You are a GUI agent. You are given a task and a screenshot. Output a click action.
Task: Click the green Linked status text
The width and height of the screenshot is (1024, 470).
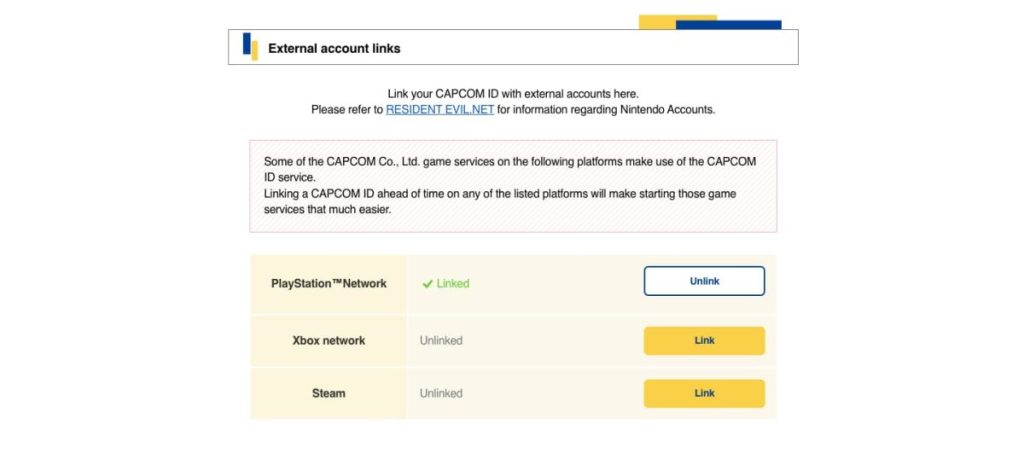tap(453, 284)
